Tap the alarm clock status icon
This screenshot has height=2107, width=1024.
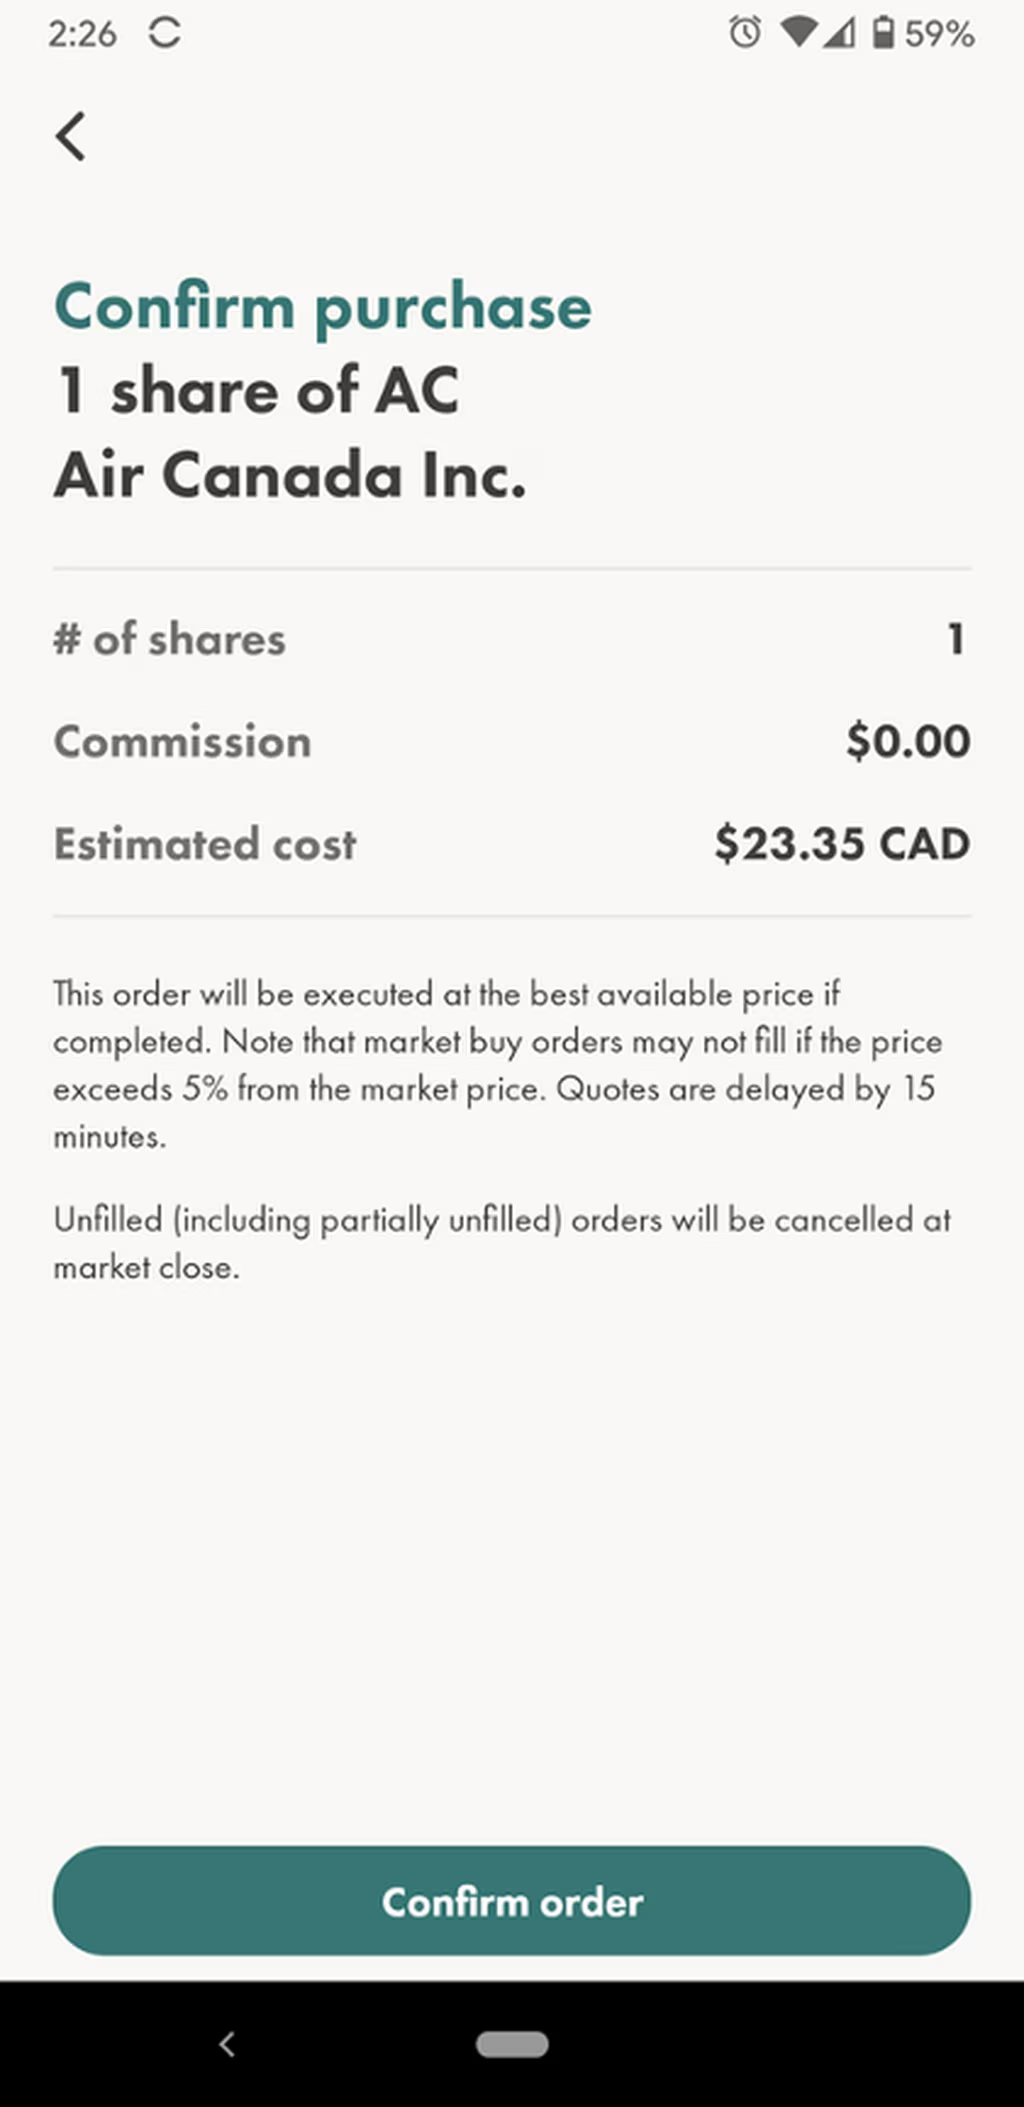click(x=744, y=33)
